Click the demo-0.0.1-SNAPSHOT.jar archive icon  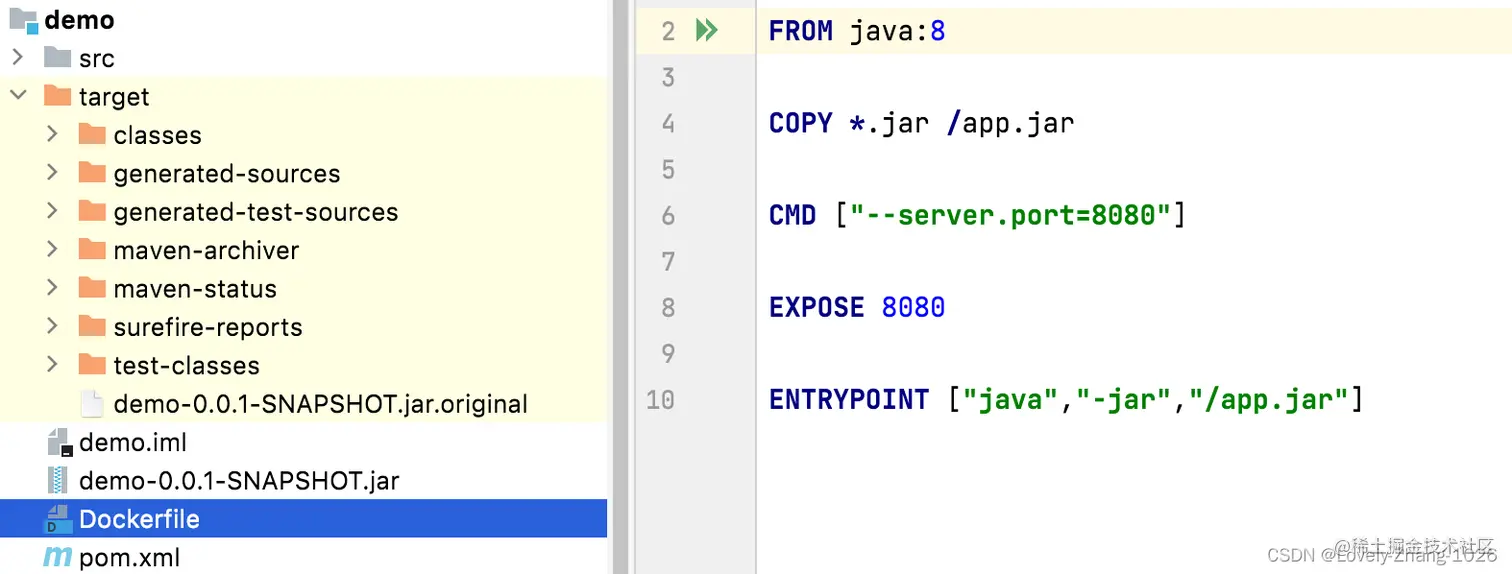(58, 480)
